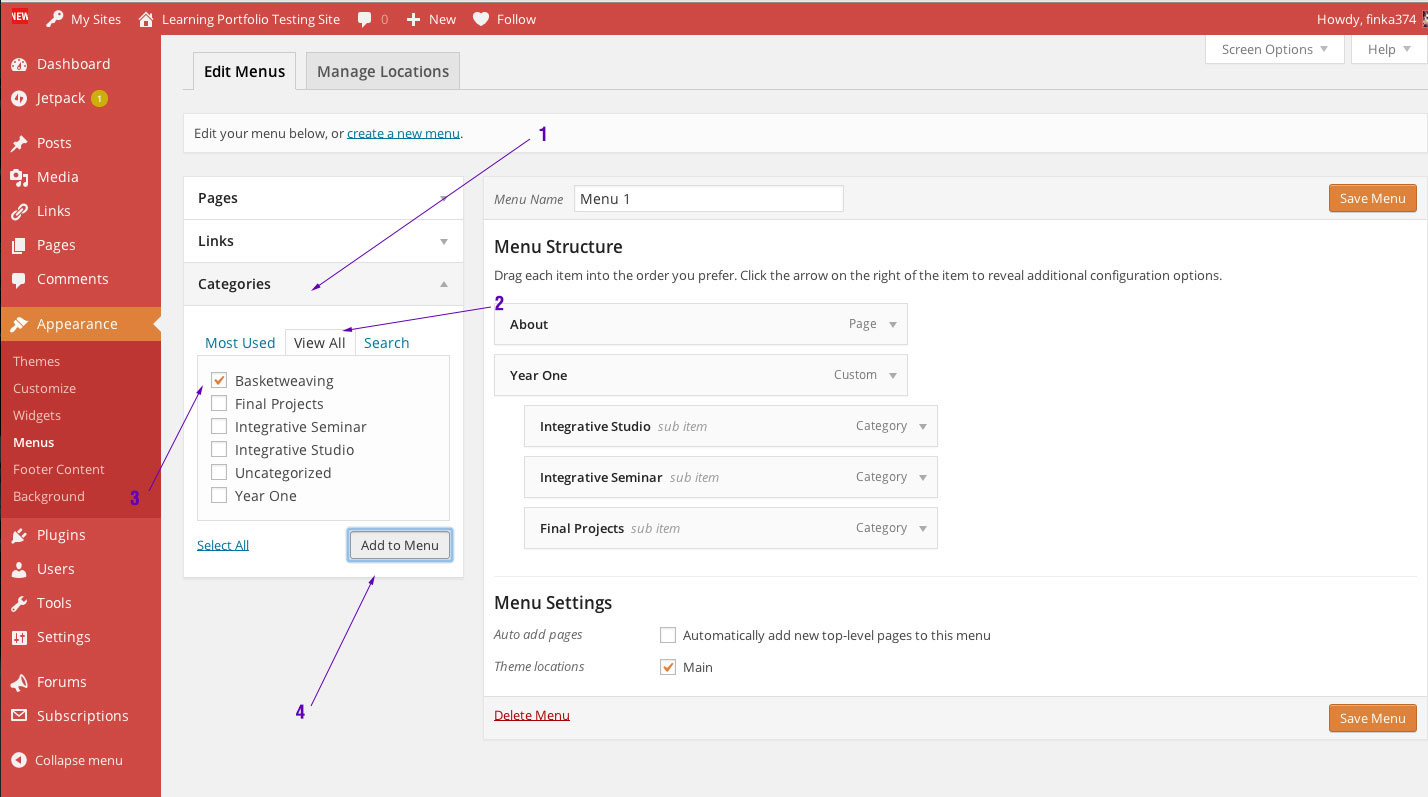Check the Final Projects category checkbox
The width and height of the screenshot is (1428, 797).
pyautogui.click(x=219, y=403)
